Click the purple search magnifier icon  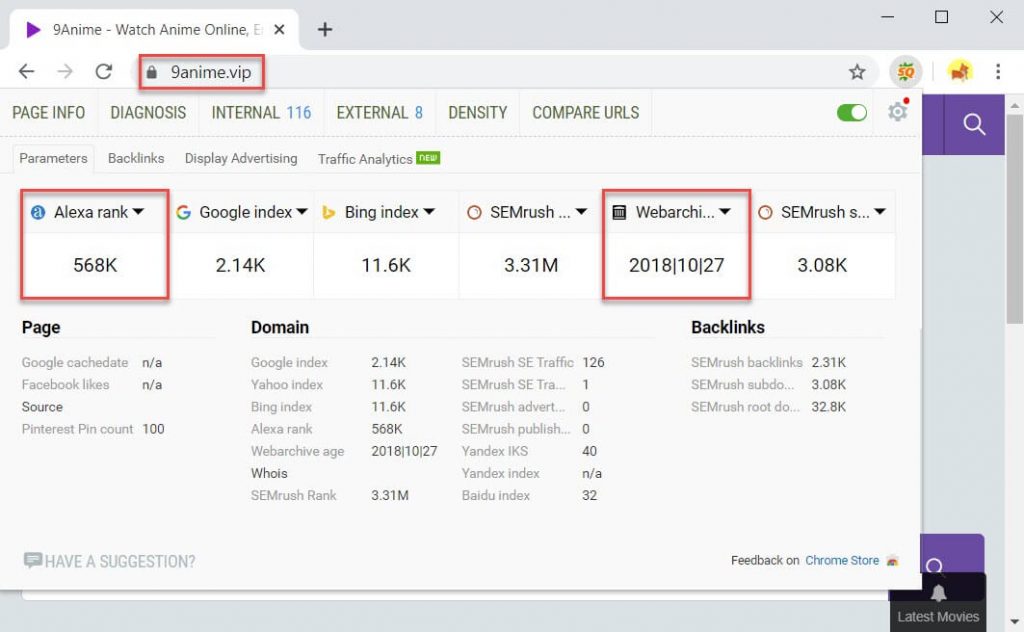[974, 124]
